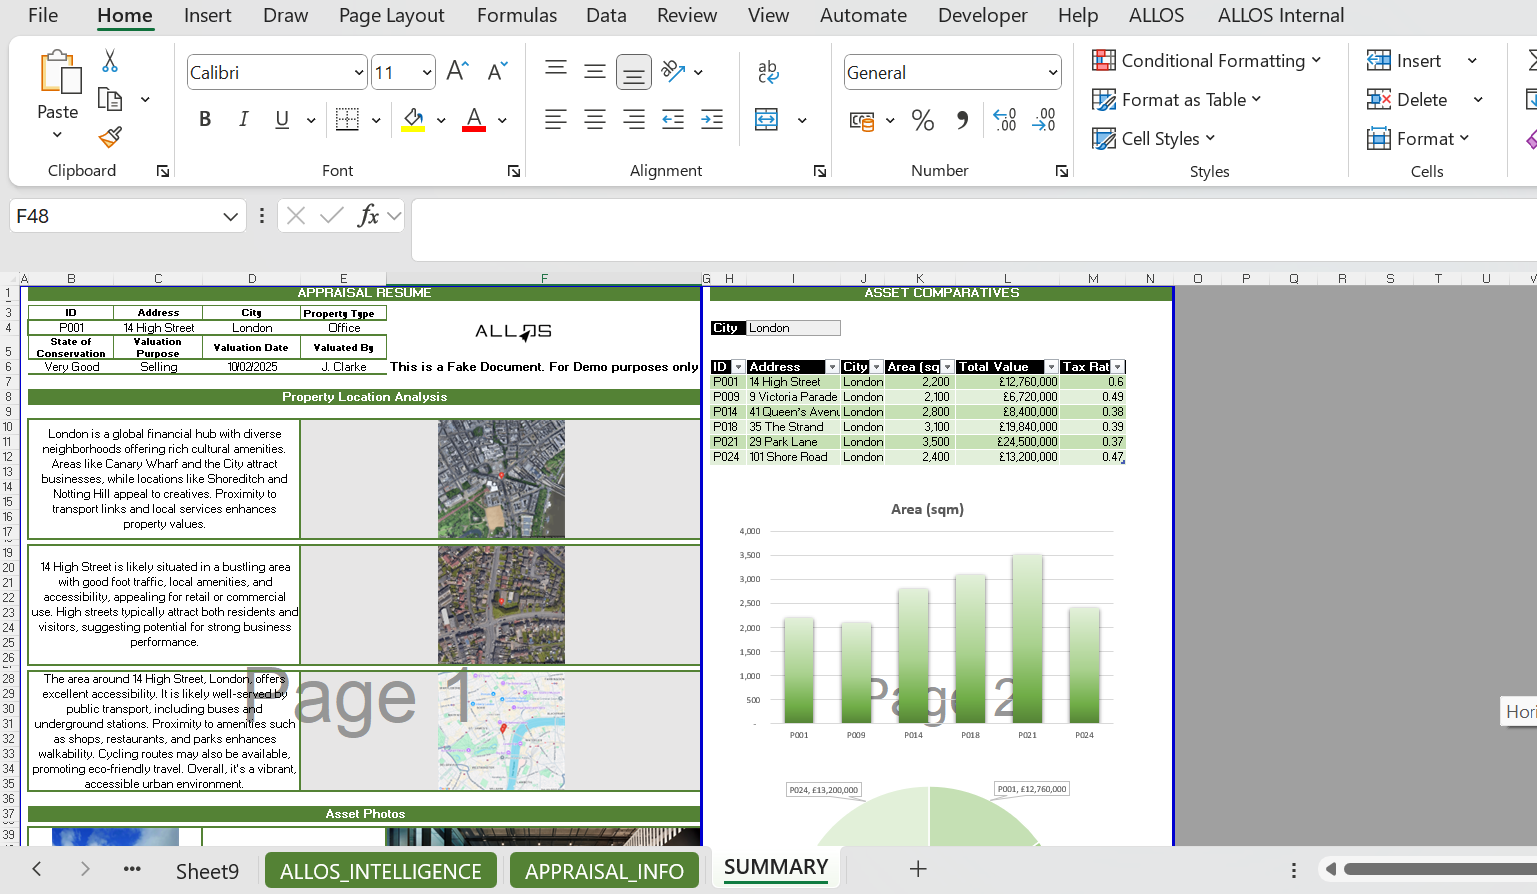1537x894 pixels.
Task: Click the Cut scissors icon
Action: pos(110,61)
